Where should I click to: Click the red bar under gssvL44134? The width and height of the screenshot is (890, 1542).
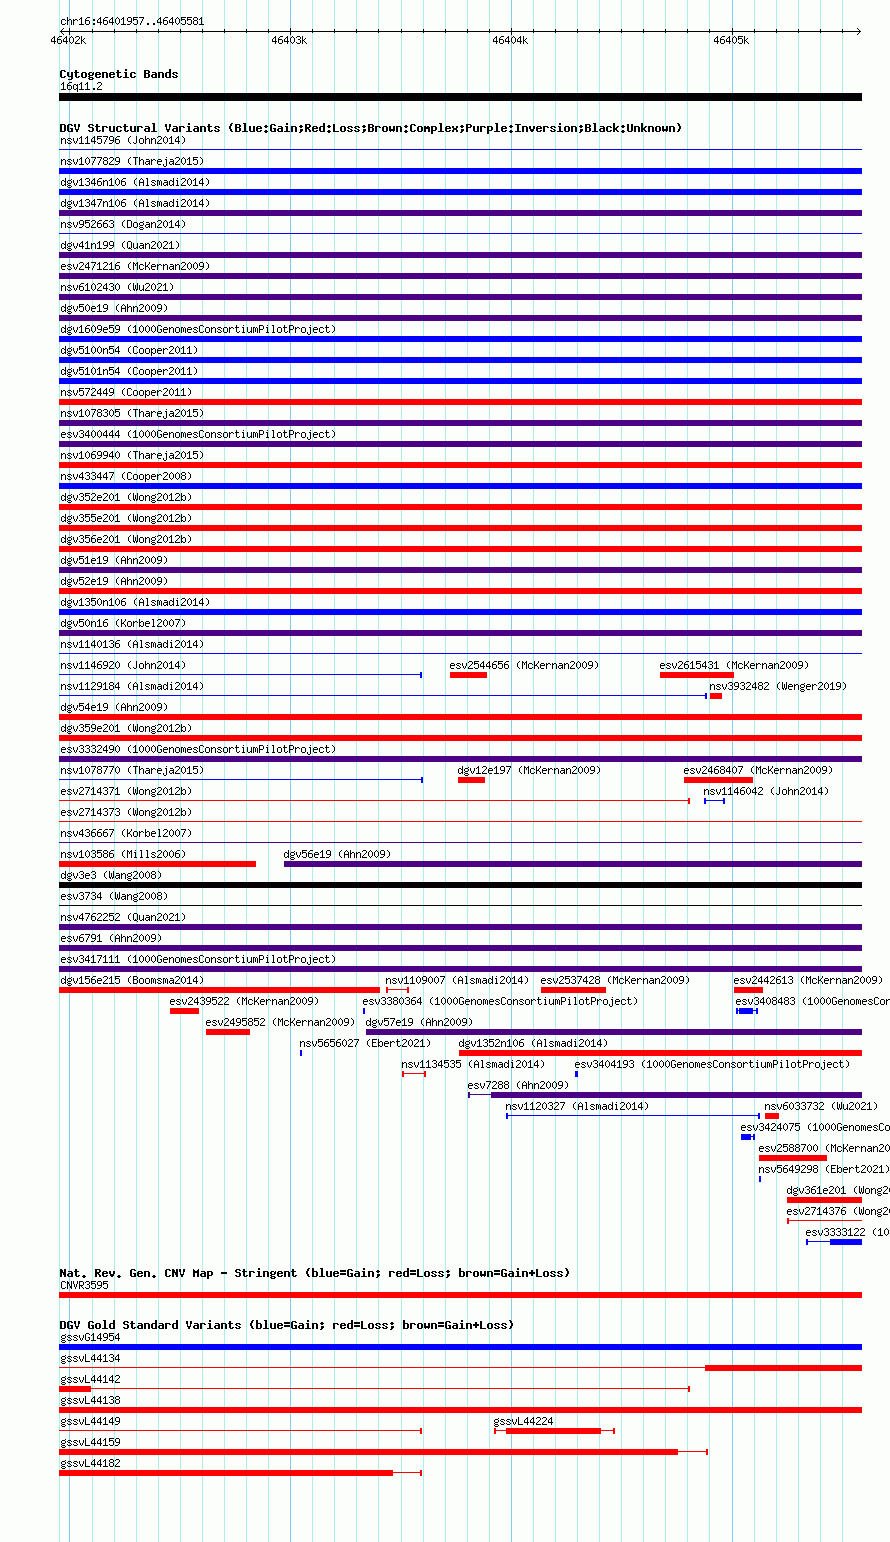click(783, 1368)
